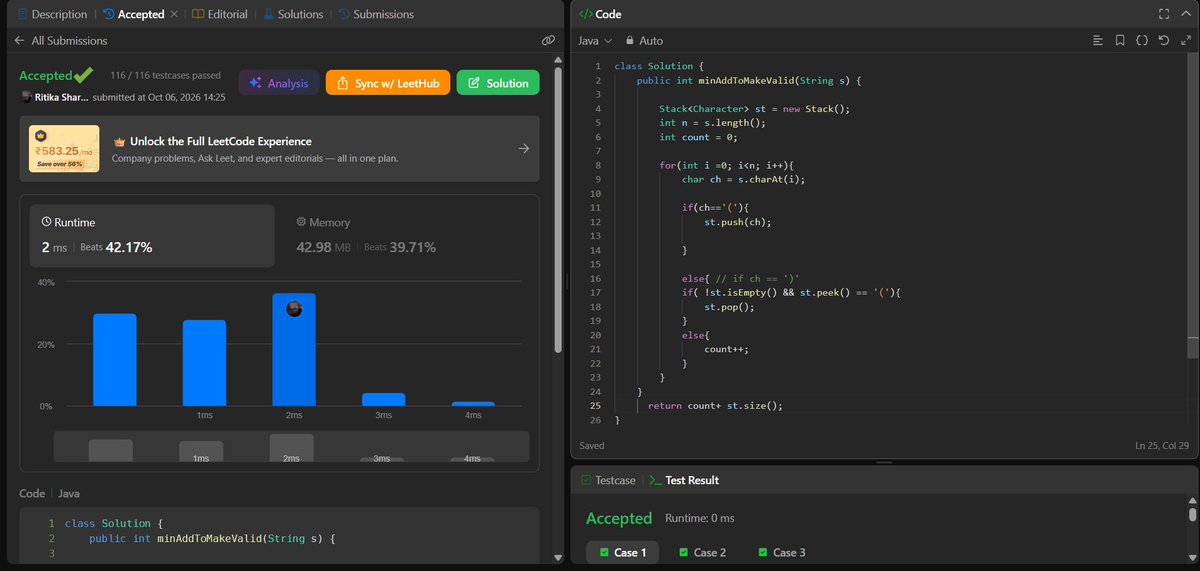
Task: Switch to the Editorial tab
Action: click(x=219, y=14)
